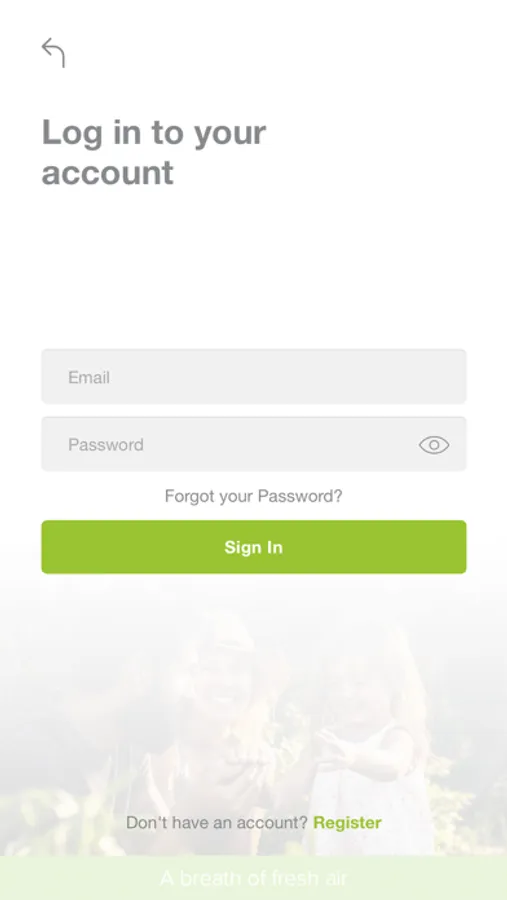Viewport: 507px width, 900px height.
Task: Return to previous screen via back arrow
Action: [53, 53]
